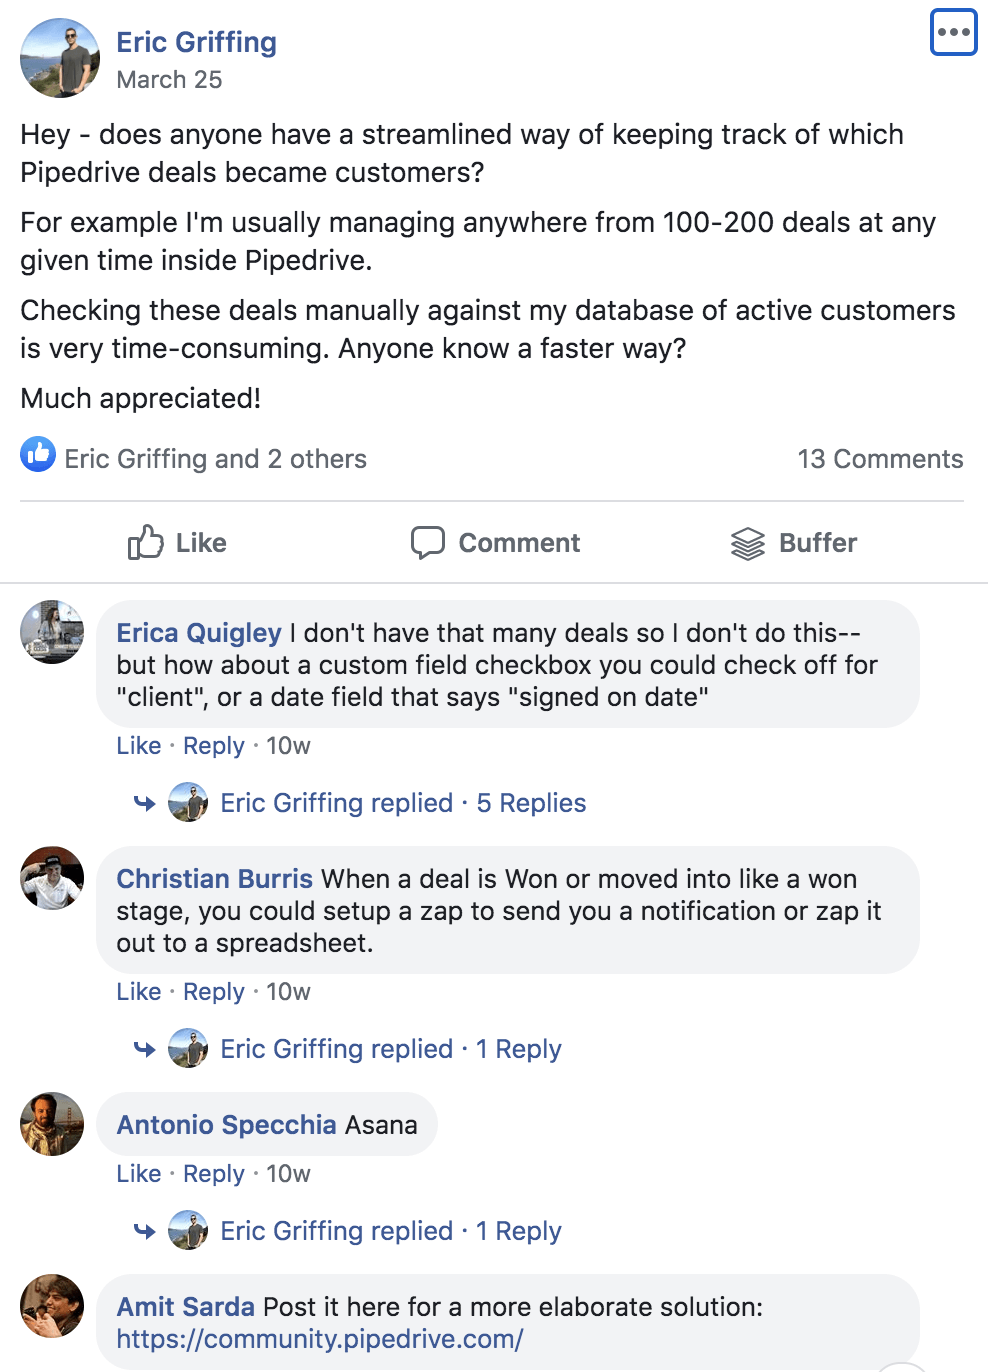Expand 1 Reply under Christian Burris's comment
This screenshot has width=988, height=1372.
click(518, 1049)
